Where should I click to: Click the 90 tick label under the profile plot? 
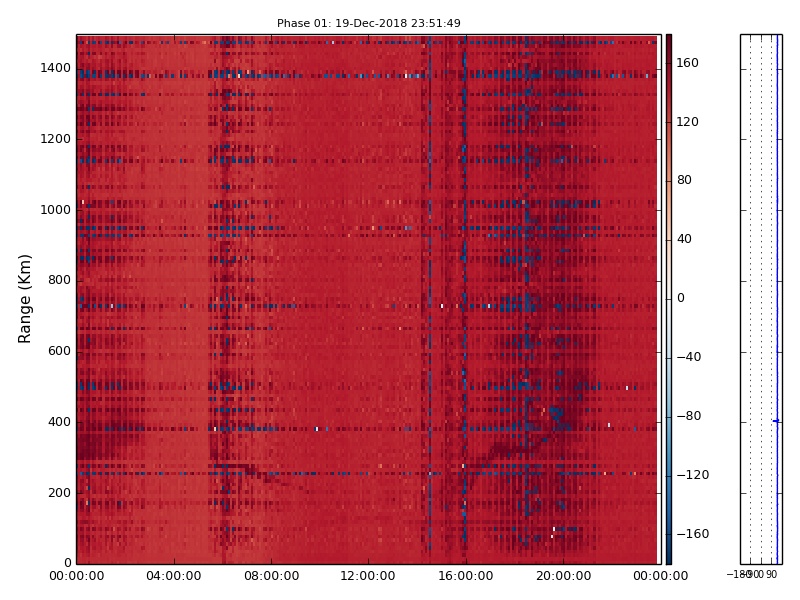click(x=771, y=574)
